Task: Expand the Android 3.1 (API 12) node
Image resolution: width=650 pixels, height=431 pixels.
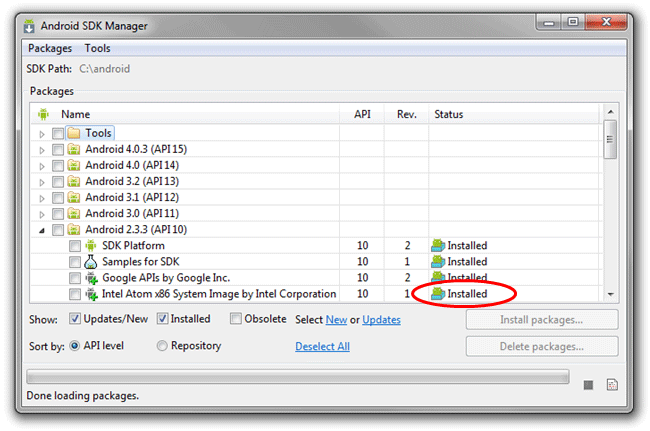Action: coord(42,199)
